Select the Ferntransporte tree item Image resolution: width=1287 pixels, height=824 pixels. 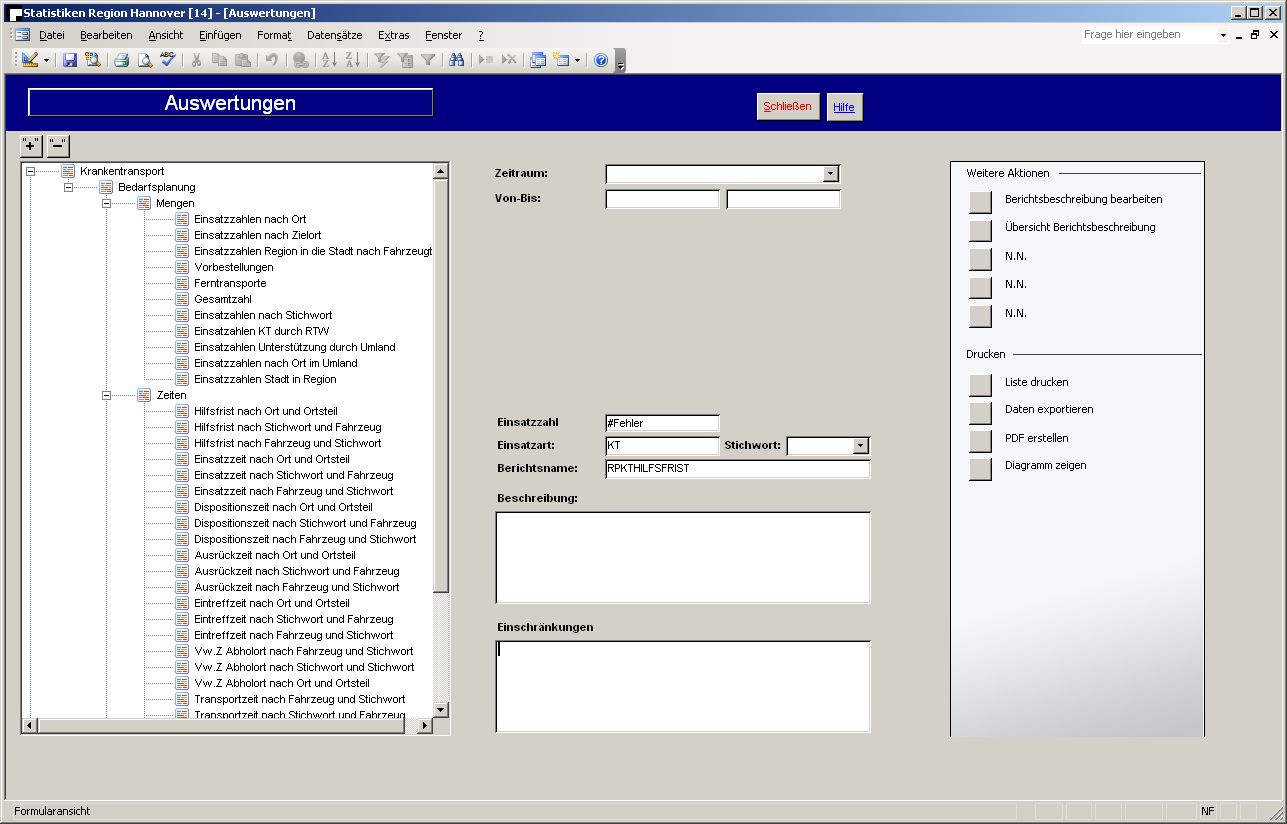coord(230,283)
